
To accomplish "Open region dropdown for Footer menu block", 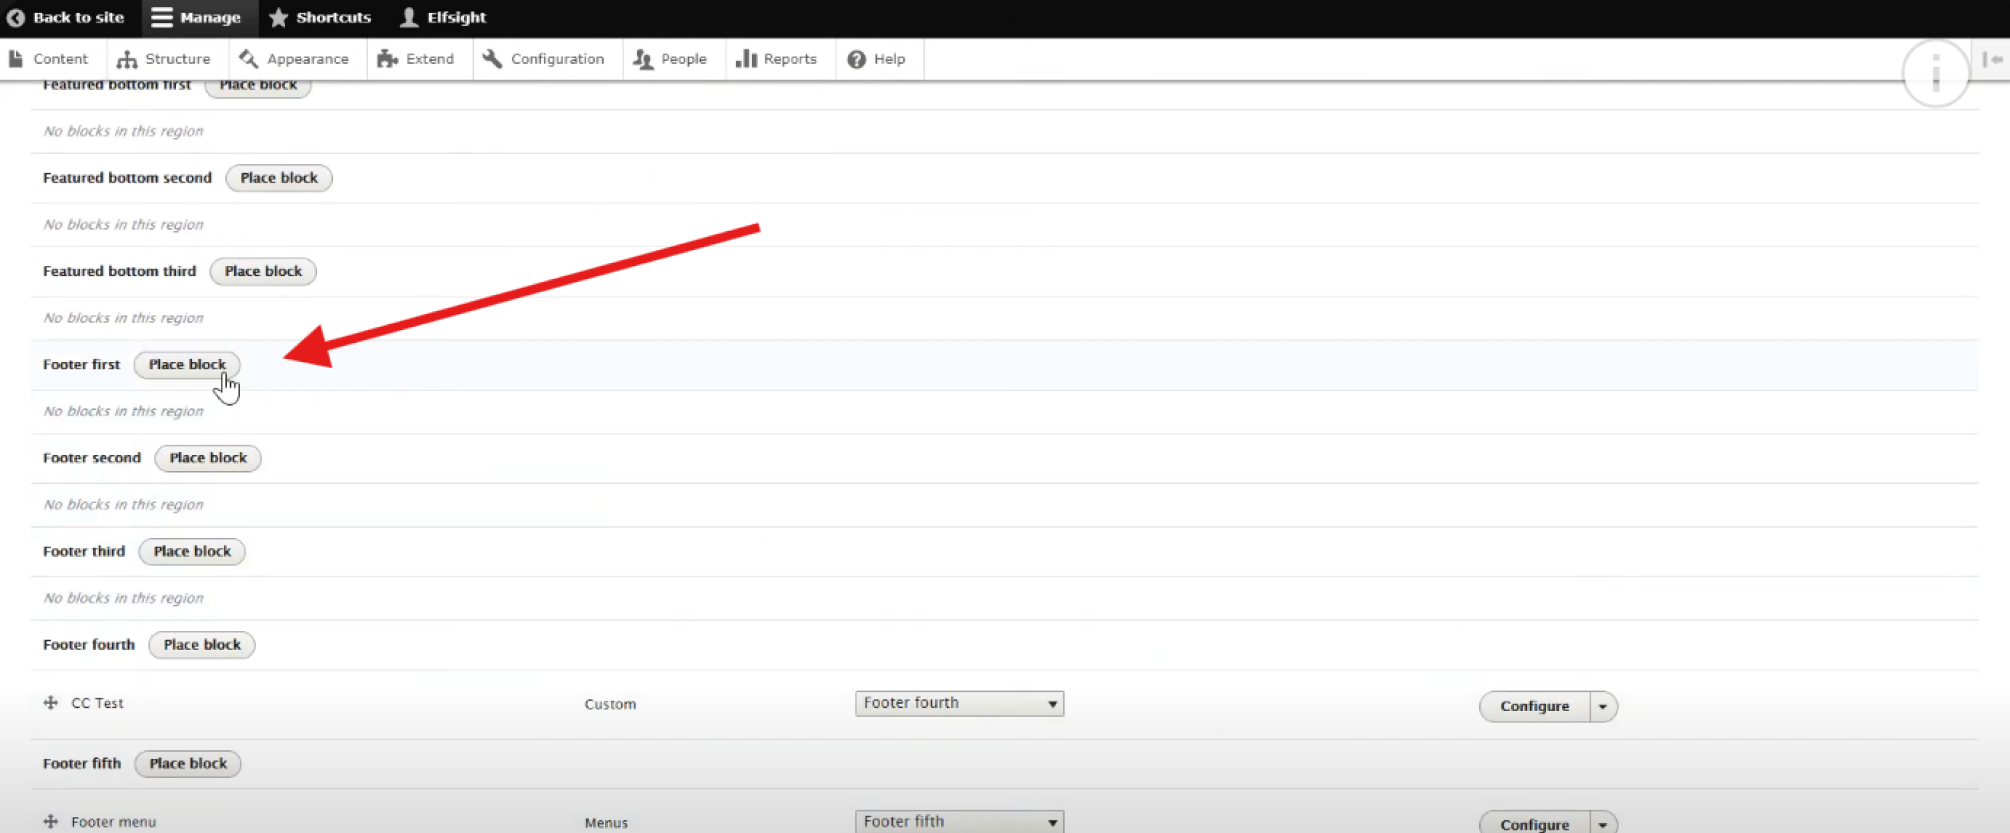I will coord(959,821).
